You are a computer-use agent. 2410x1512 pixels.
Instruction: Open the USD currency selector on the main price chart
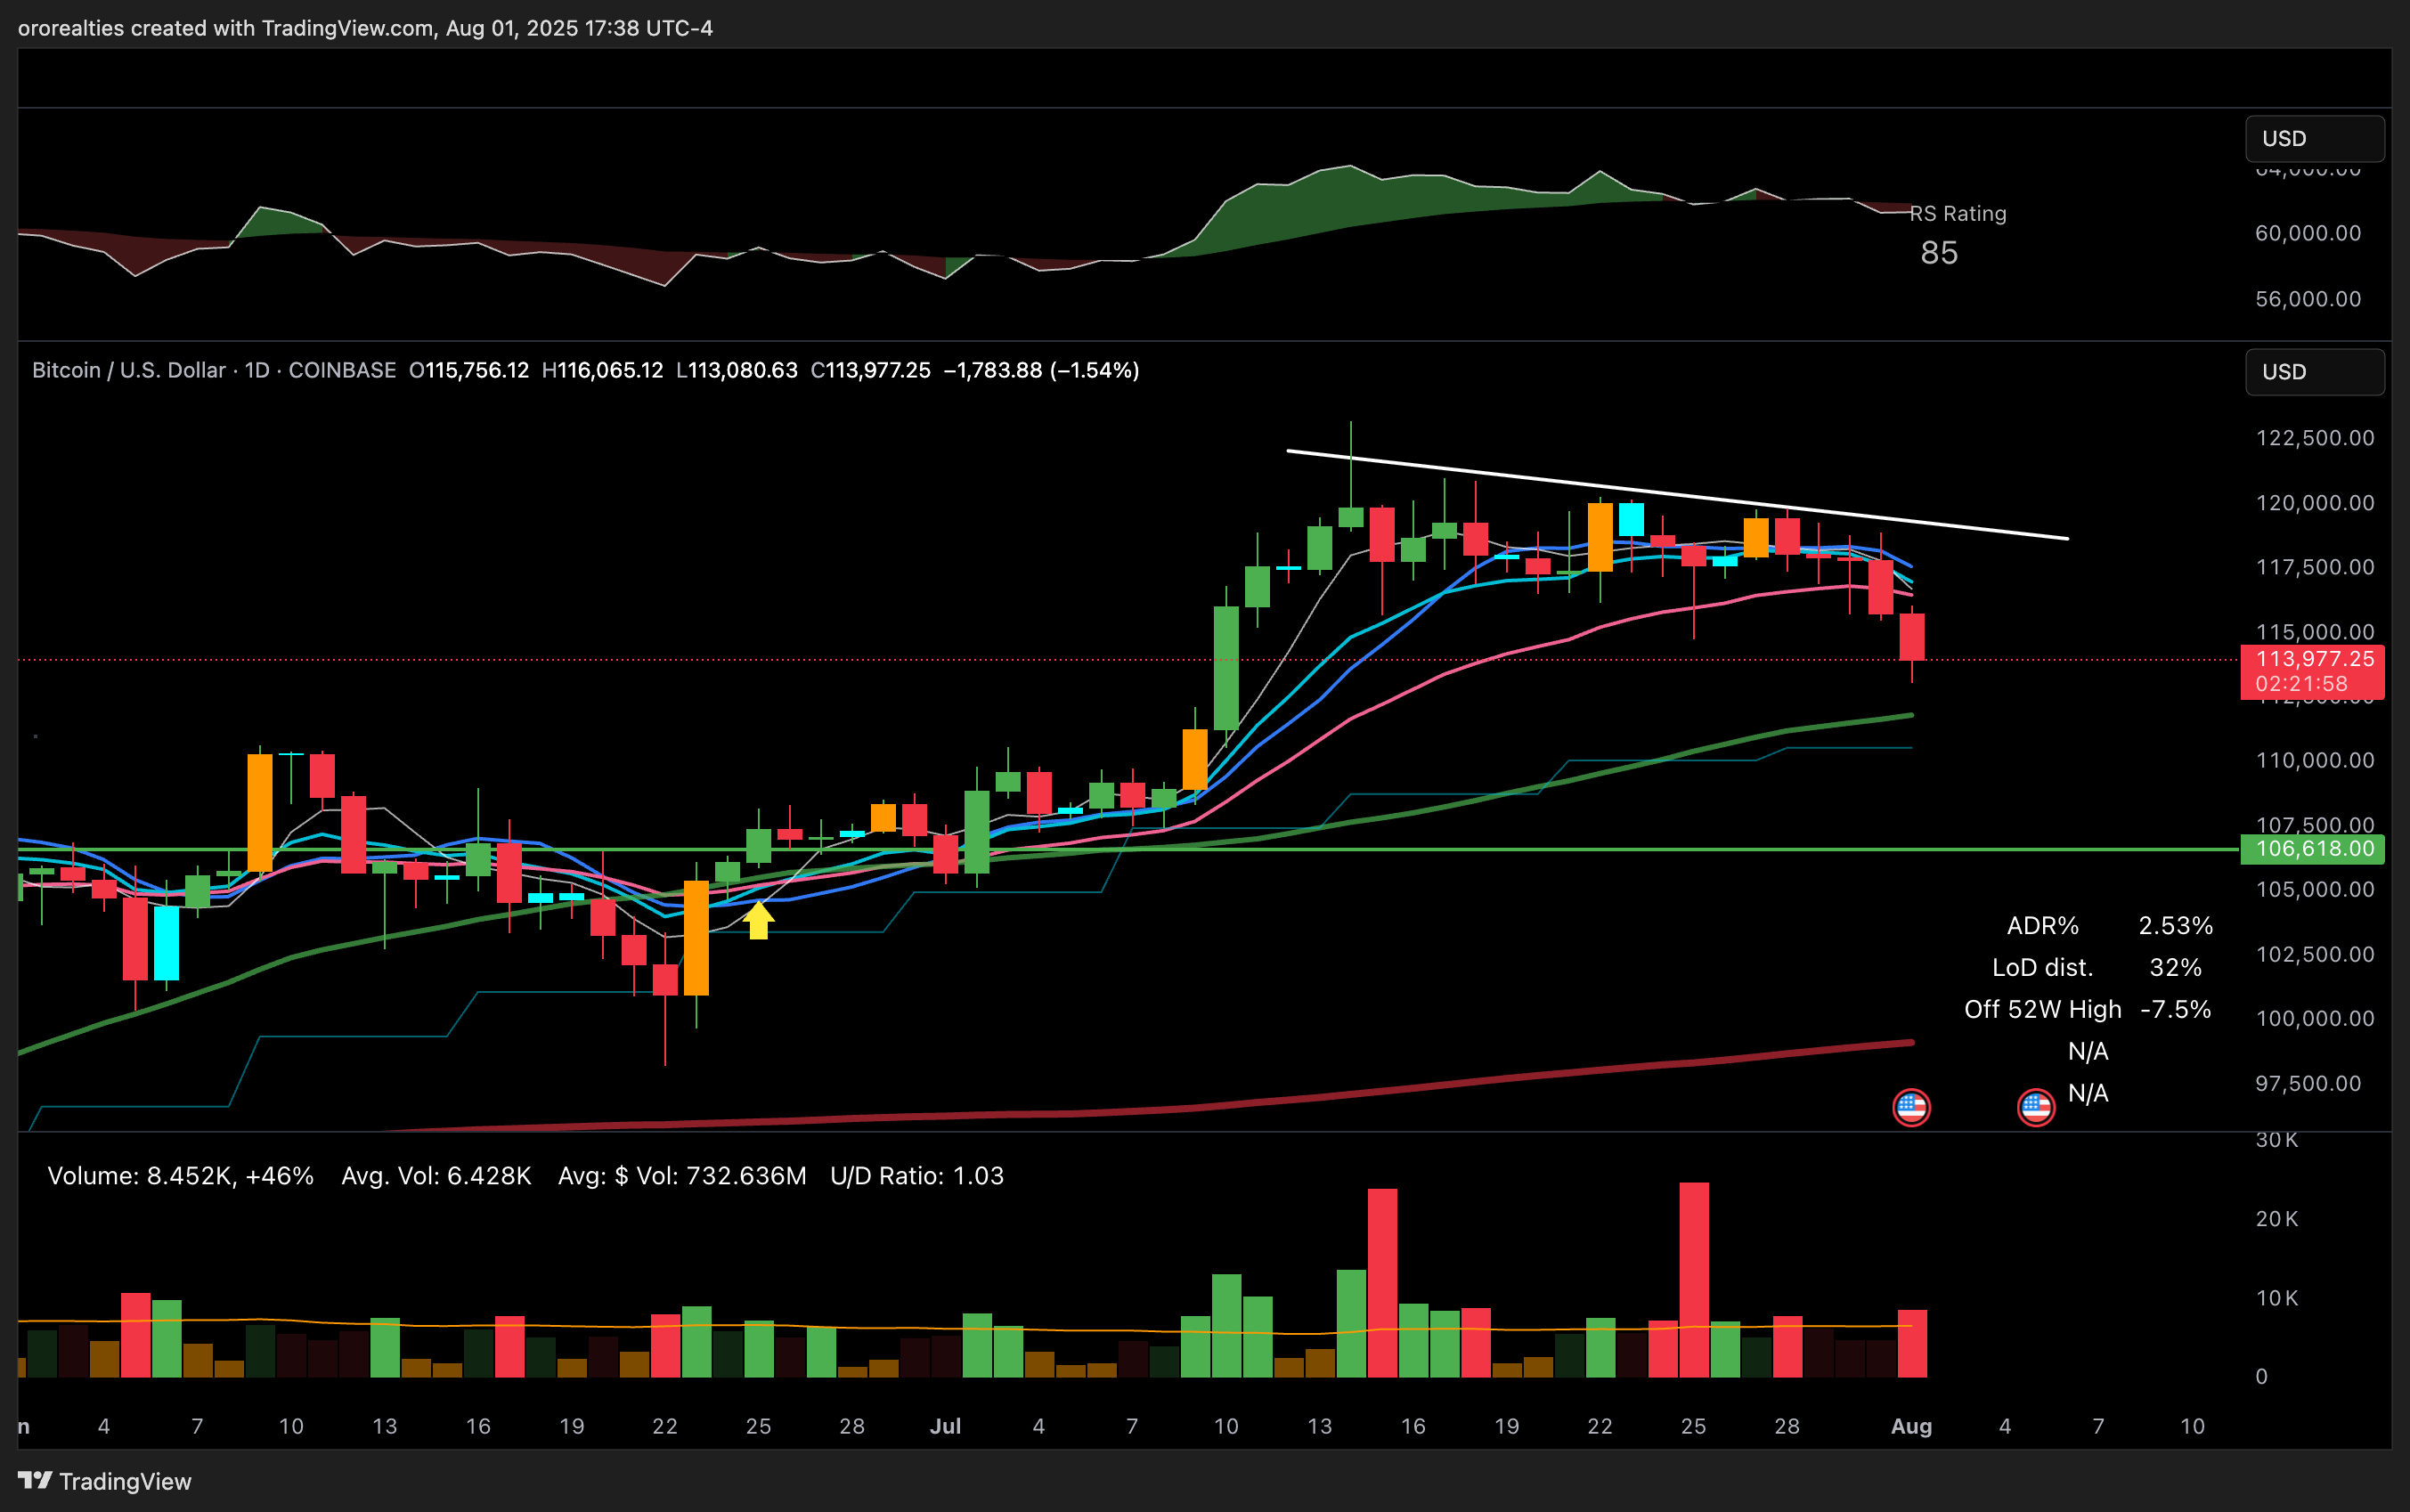tap(2314, 372)
